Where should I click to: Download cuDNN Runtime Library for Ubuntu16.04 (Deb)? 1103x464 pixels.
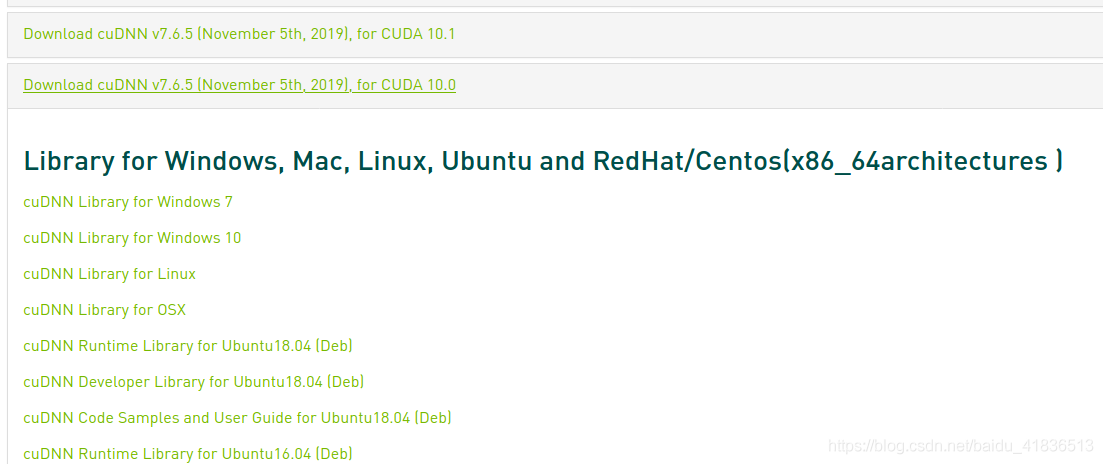(x=188, y=454)
